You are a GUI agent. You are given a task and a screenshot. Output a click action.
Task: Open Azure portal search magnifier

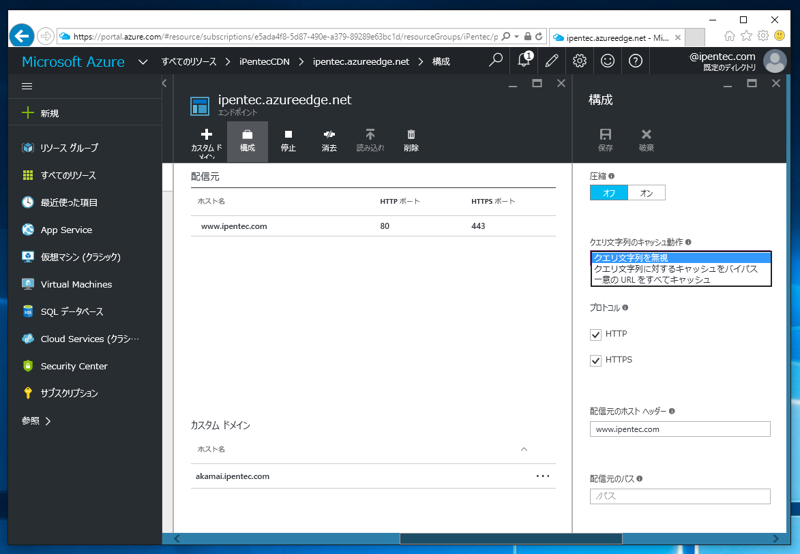click(495, 60)
